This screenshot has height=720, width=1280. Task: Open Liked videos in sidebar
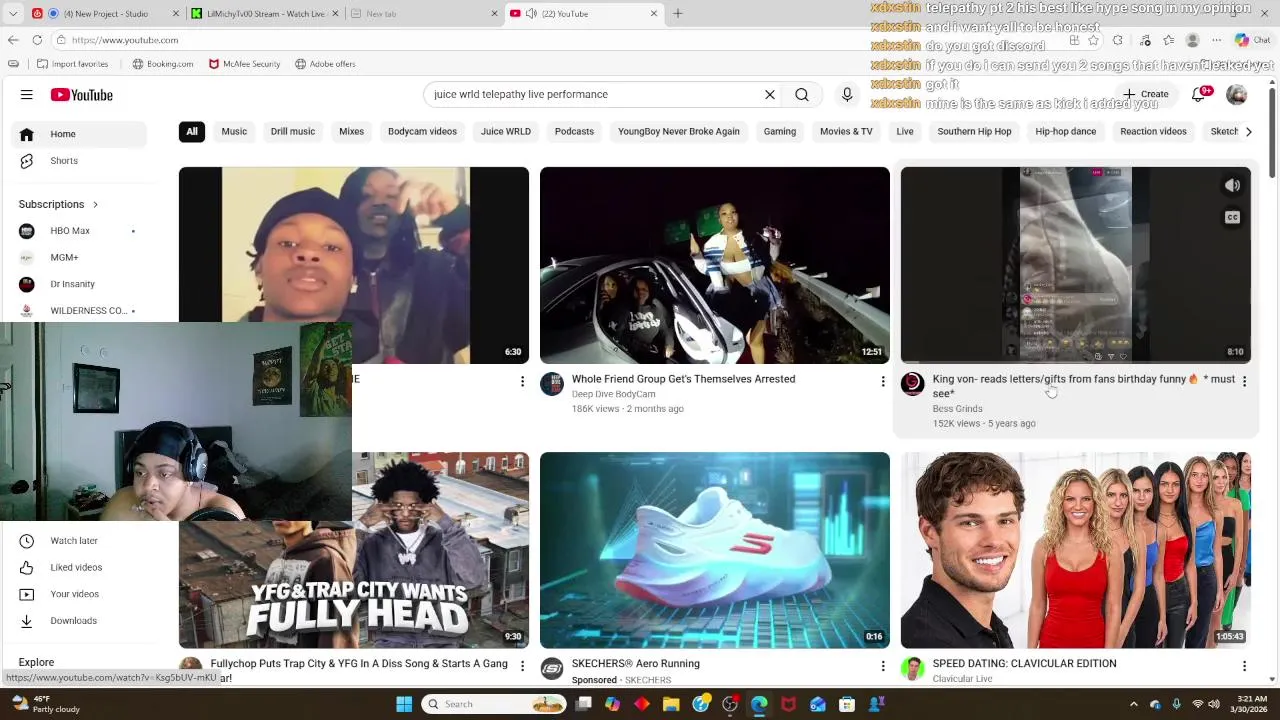click(x=80, y=568)
